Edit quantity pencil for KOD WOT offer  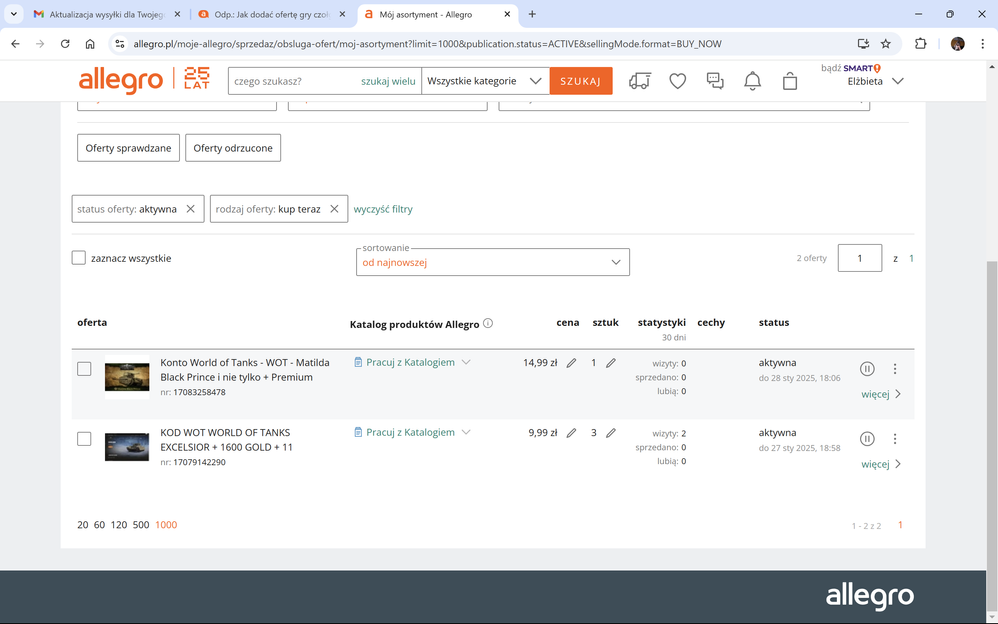click(x=610, y=433)
